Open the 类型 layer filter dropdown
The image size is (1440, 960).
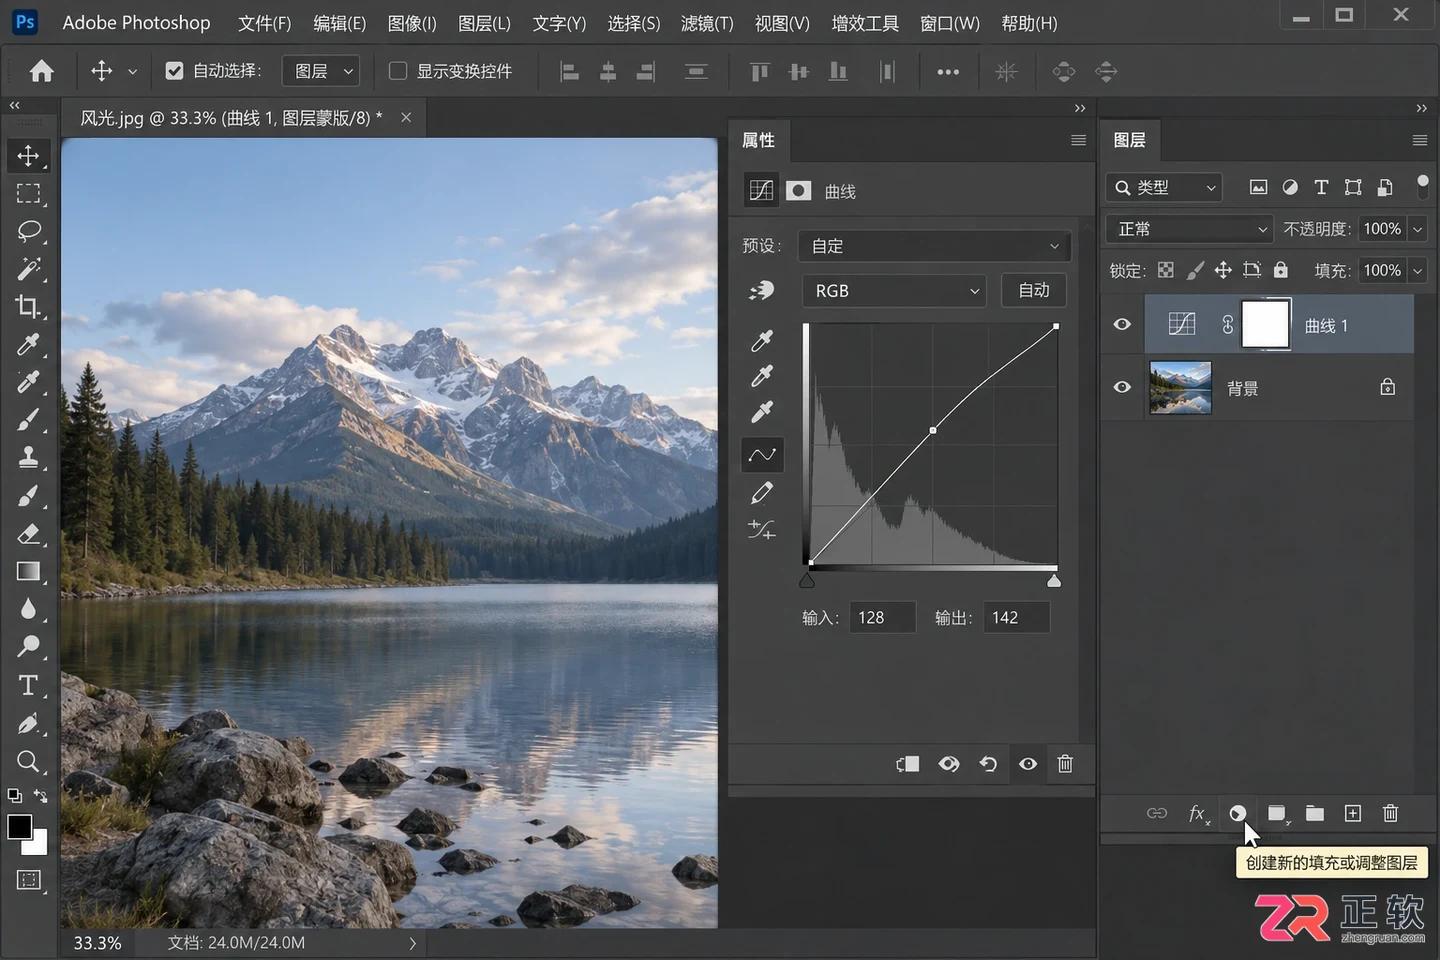click(1165, 187)
